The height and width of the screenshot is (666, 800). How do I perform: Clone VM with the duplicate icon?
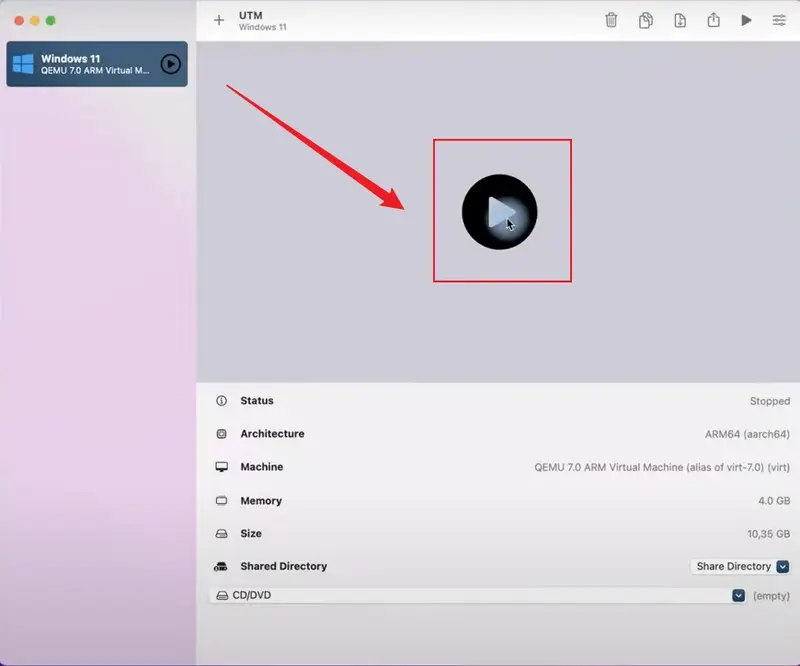coord(645,20)
